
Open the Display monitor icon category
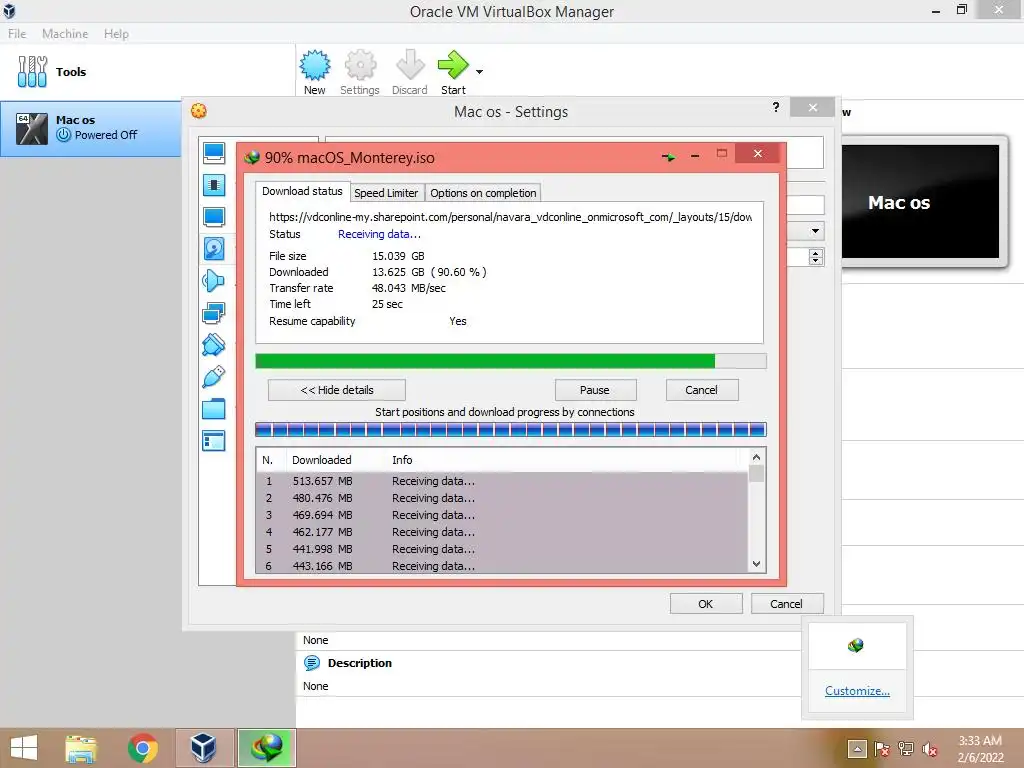pyautogui.click(x=214, y=217)
